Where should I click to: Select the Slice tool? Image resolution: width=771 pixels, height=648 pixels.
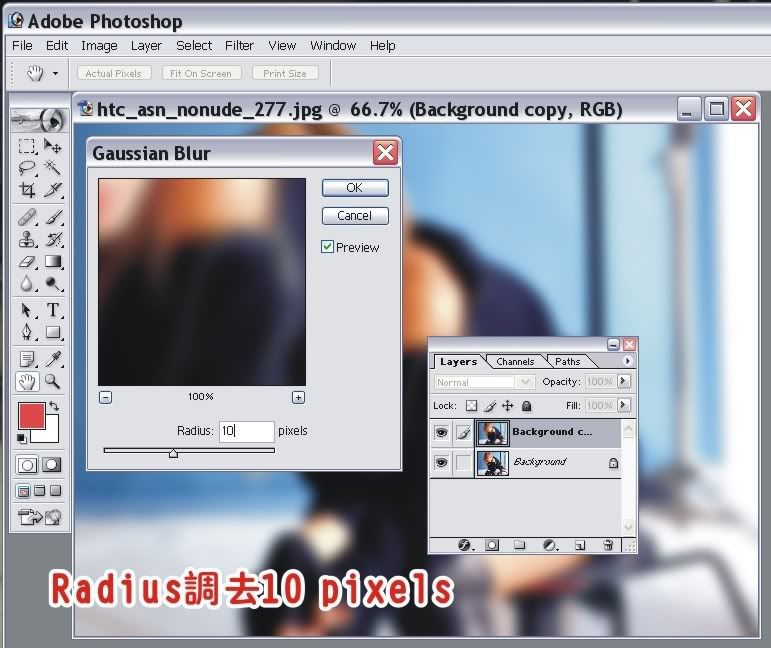coord(53,190)
